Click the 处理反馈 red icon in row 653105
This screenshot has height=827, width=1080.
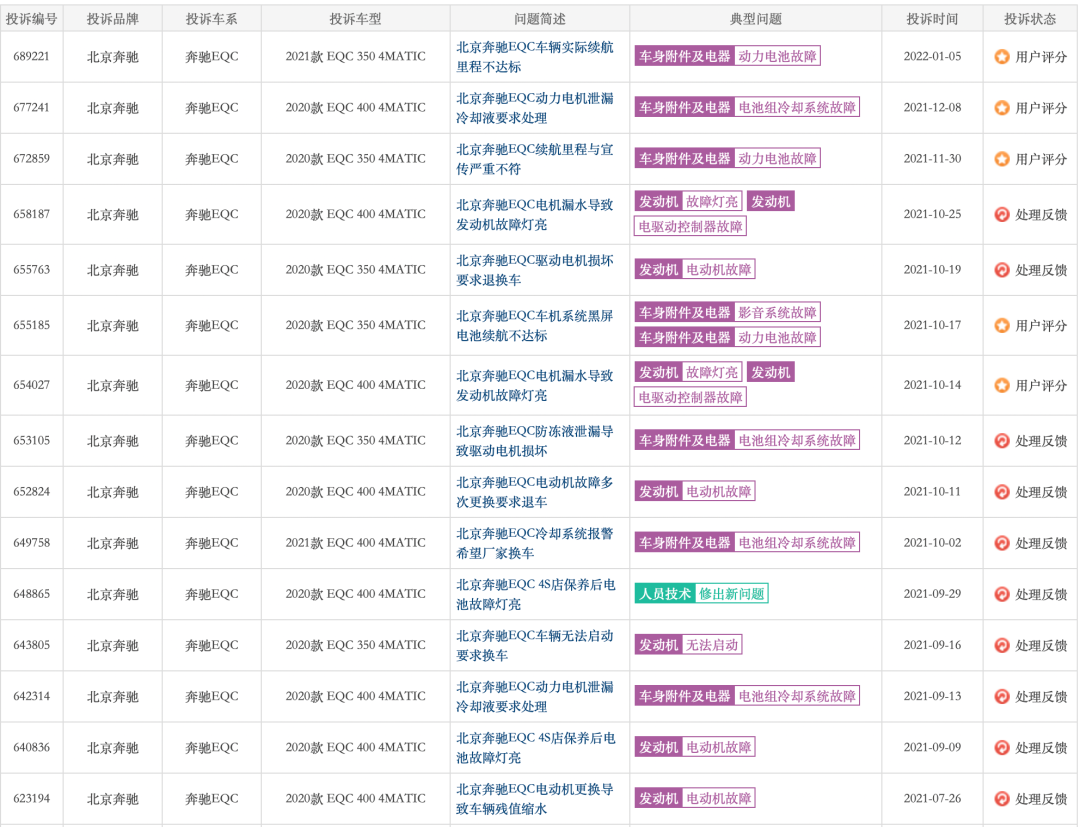coord(1002,441)
